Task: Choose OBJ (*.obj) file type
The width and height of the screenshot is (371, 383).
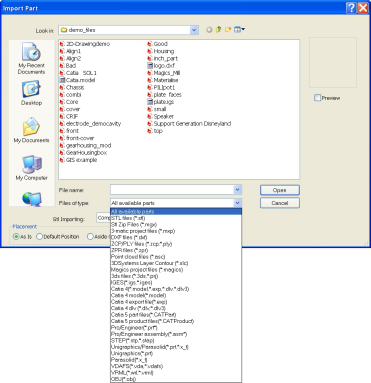Action: point(176,379)
